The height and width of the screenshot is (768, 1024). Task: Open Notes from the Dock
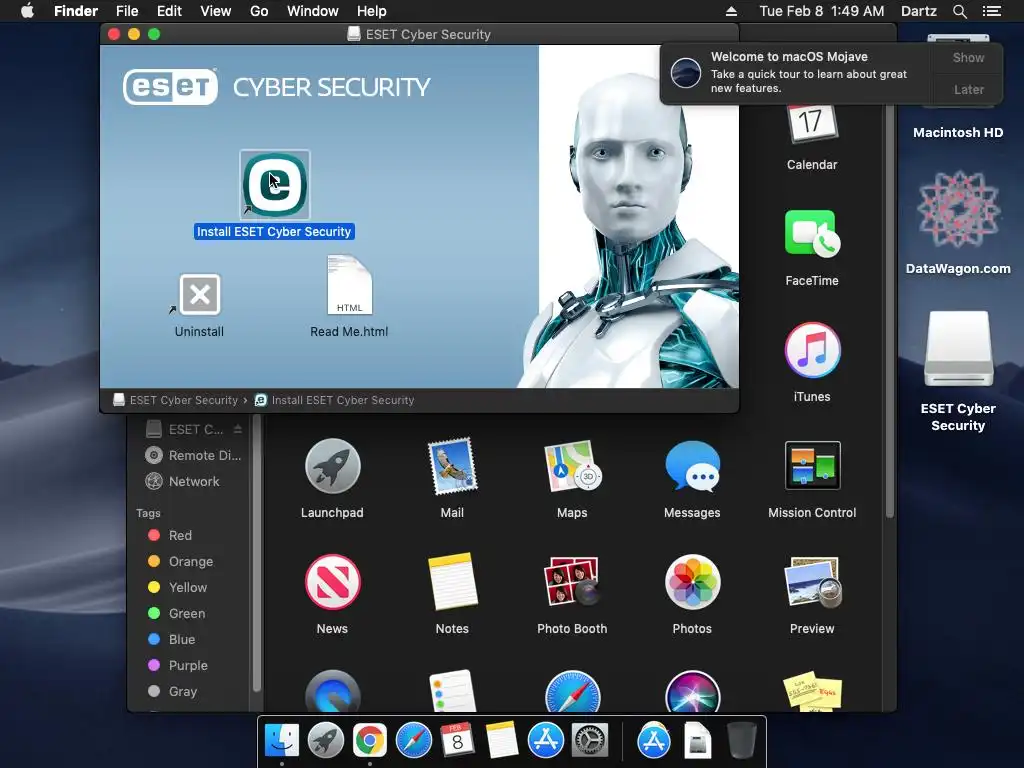[502, 741]
